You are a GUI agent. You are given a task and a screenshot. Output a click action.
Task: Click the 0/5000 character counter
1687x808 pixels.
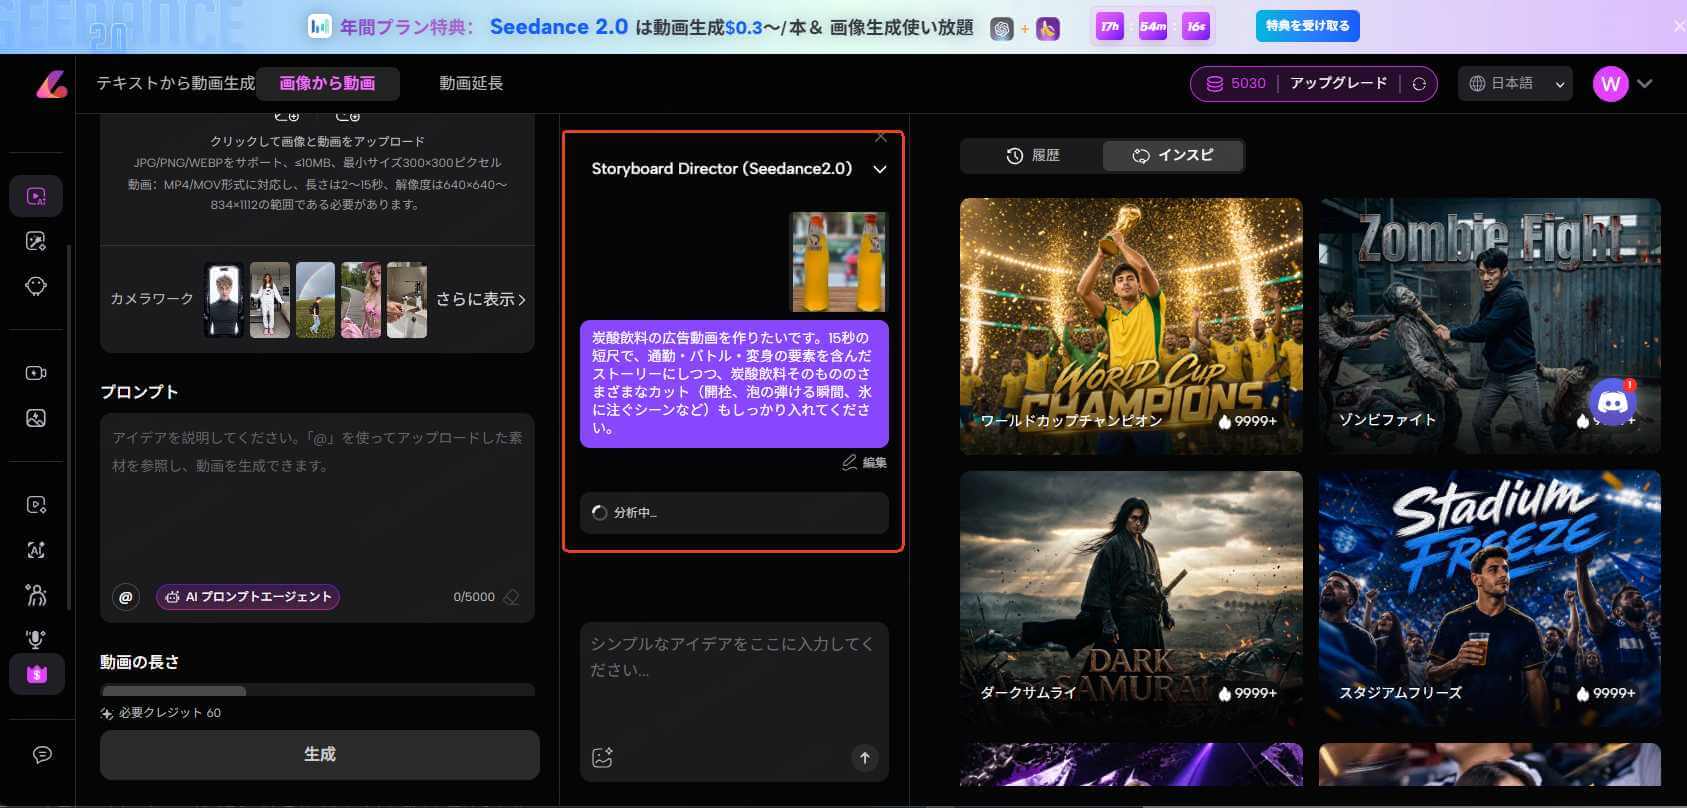tap(474, 597)
